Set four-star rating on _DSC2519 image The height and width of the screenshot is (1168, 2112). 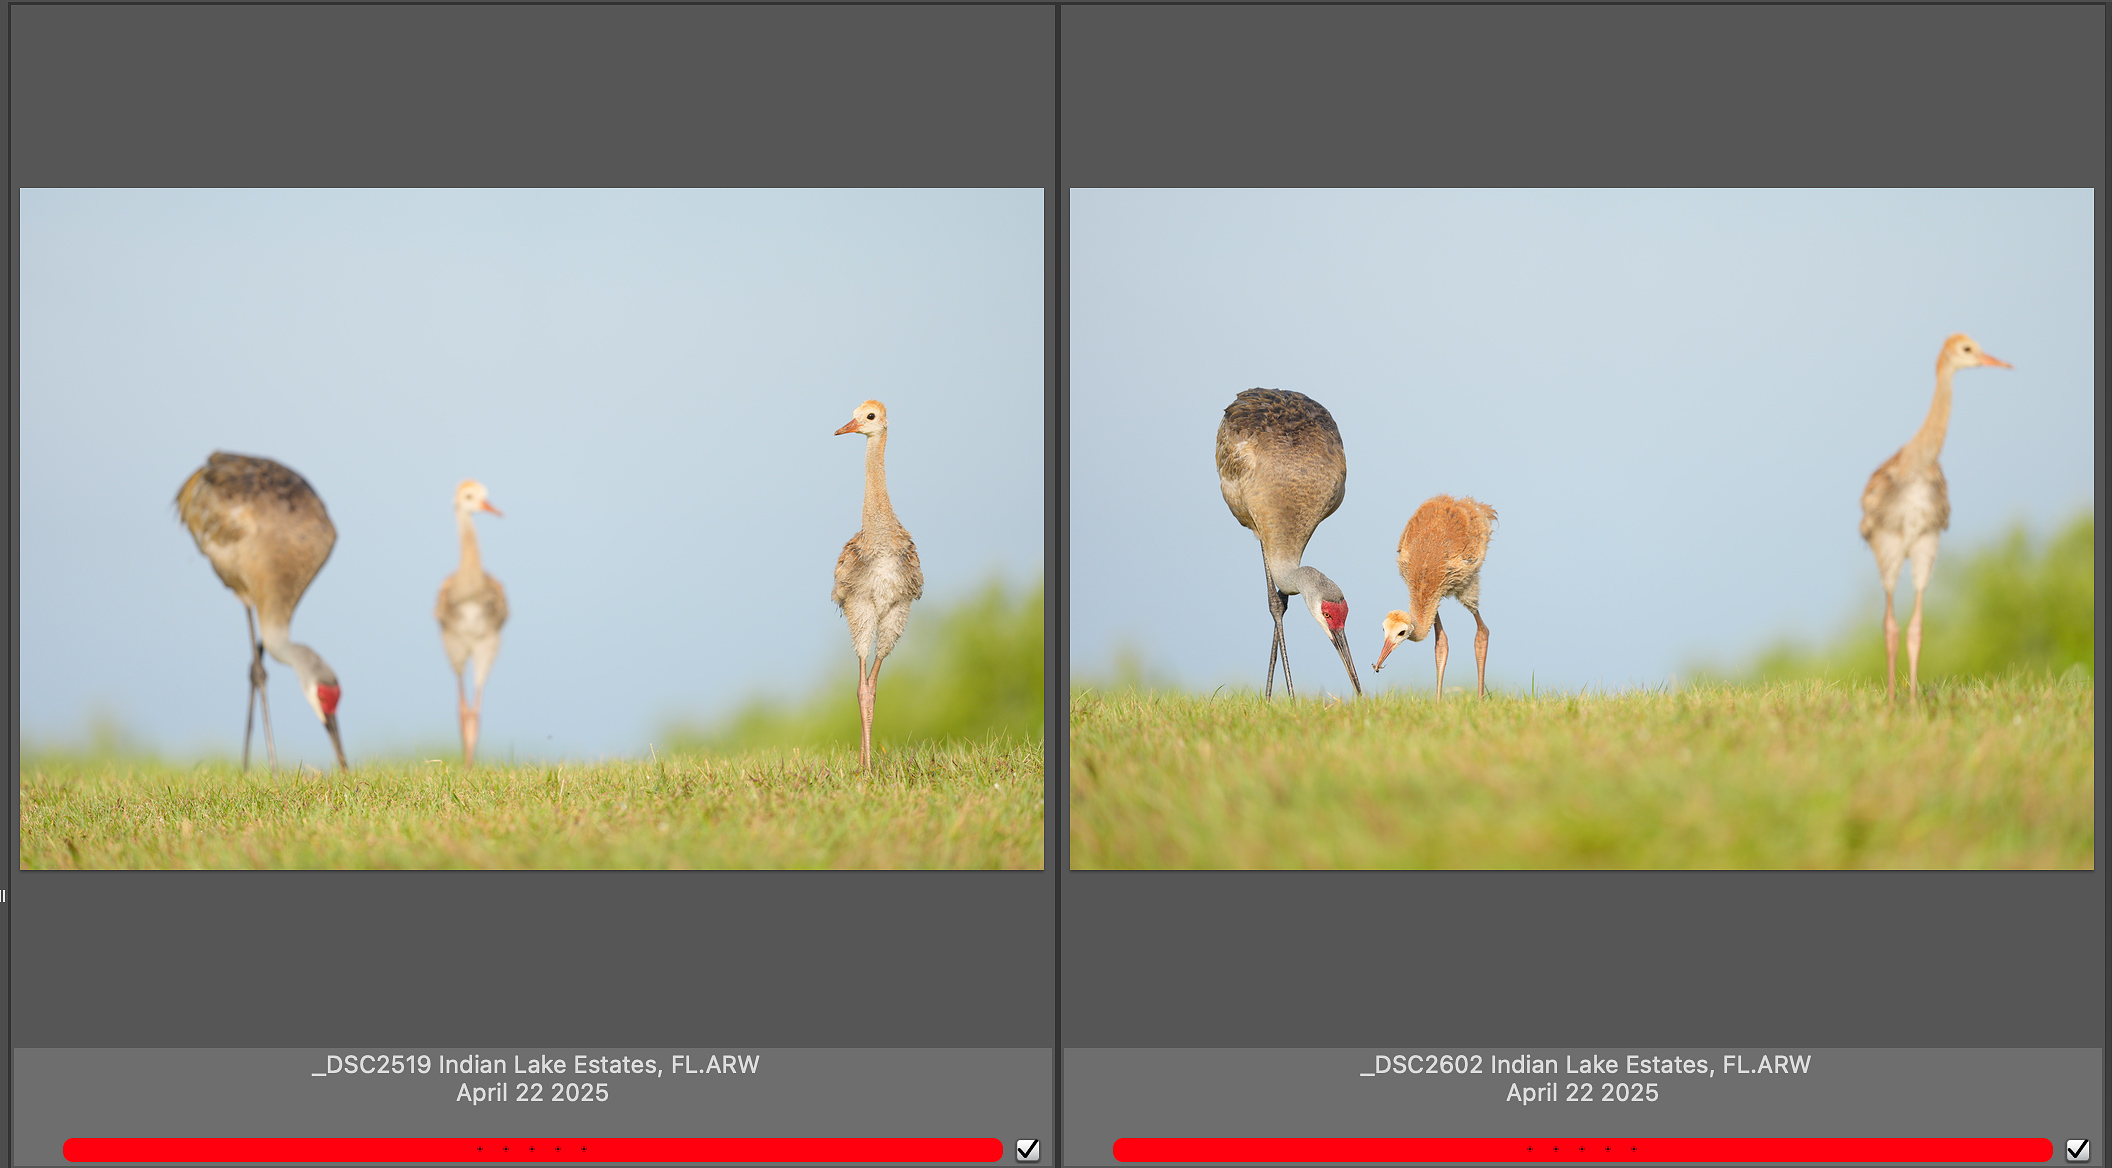(558, 1149)
